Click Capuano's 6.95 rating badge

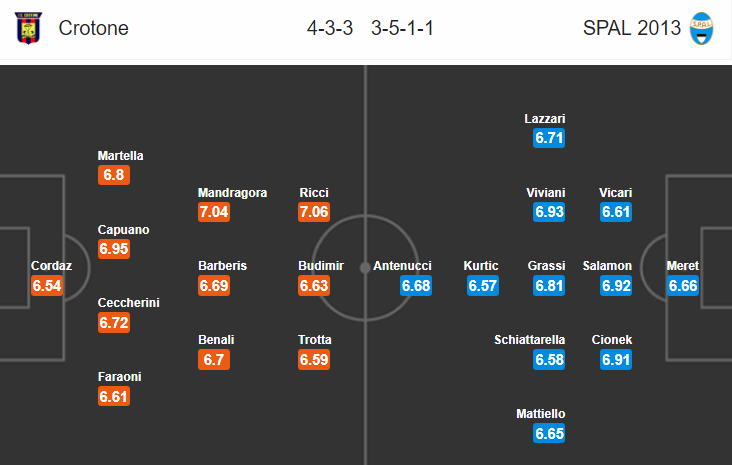[114, 249]
